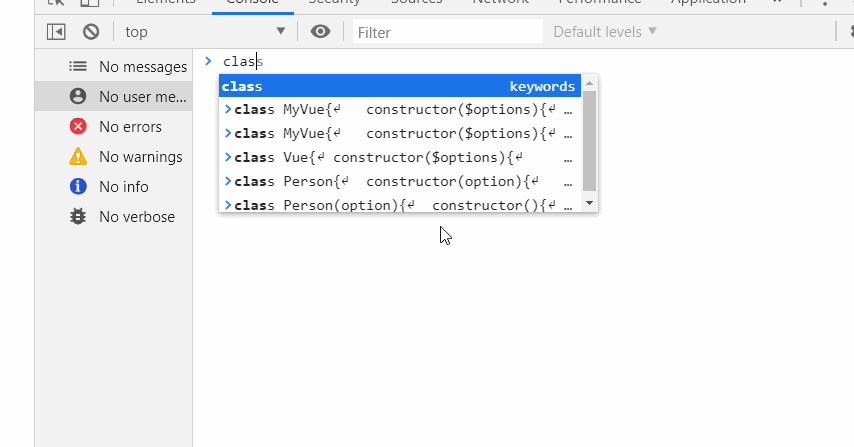Click the autocomplete scrollbar up arrow

point(589,83)
